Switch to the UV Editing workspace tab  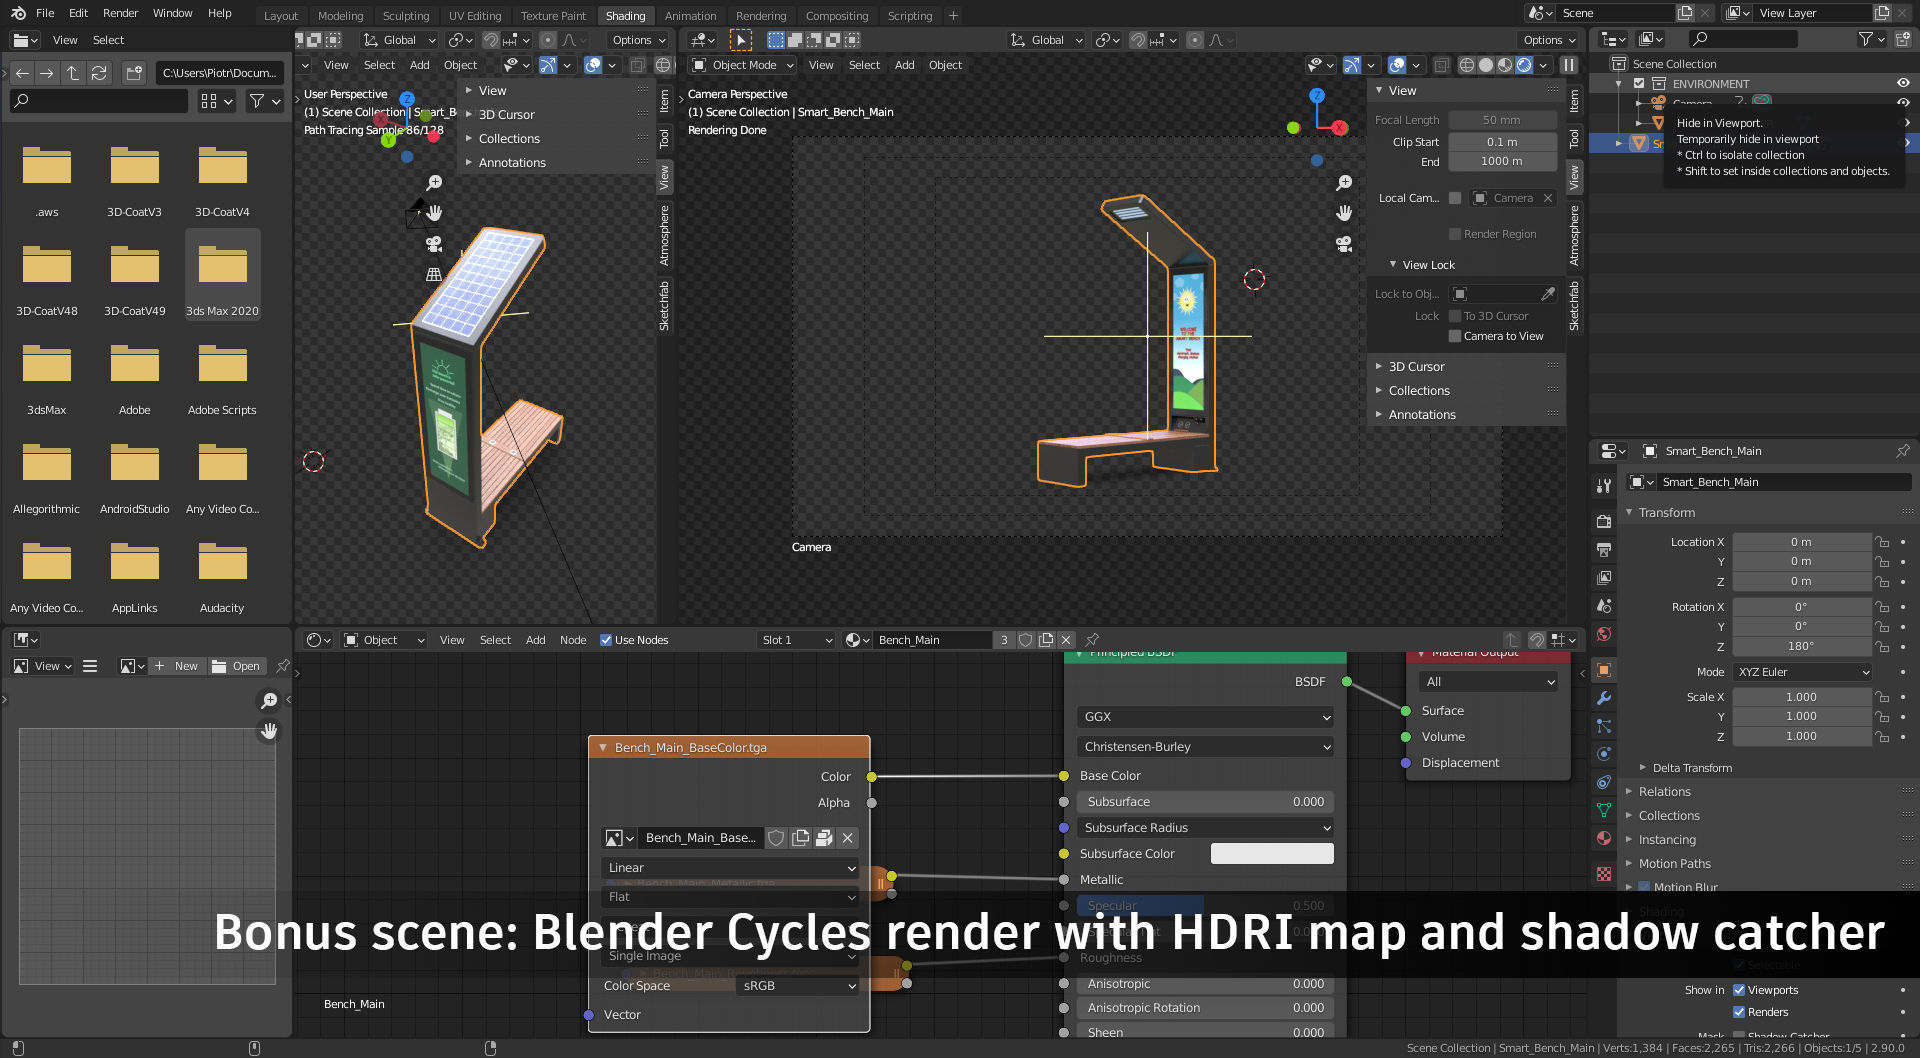click(475, 16)
